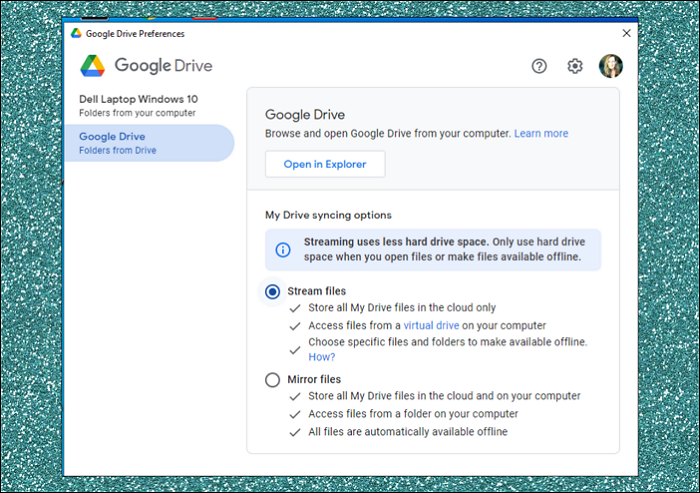The height and width of the screenshot is (493, 700).
Task: Click the account profile picture
Action: tap(610, 66)
